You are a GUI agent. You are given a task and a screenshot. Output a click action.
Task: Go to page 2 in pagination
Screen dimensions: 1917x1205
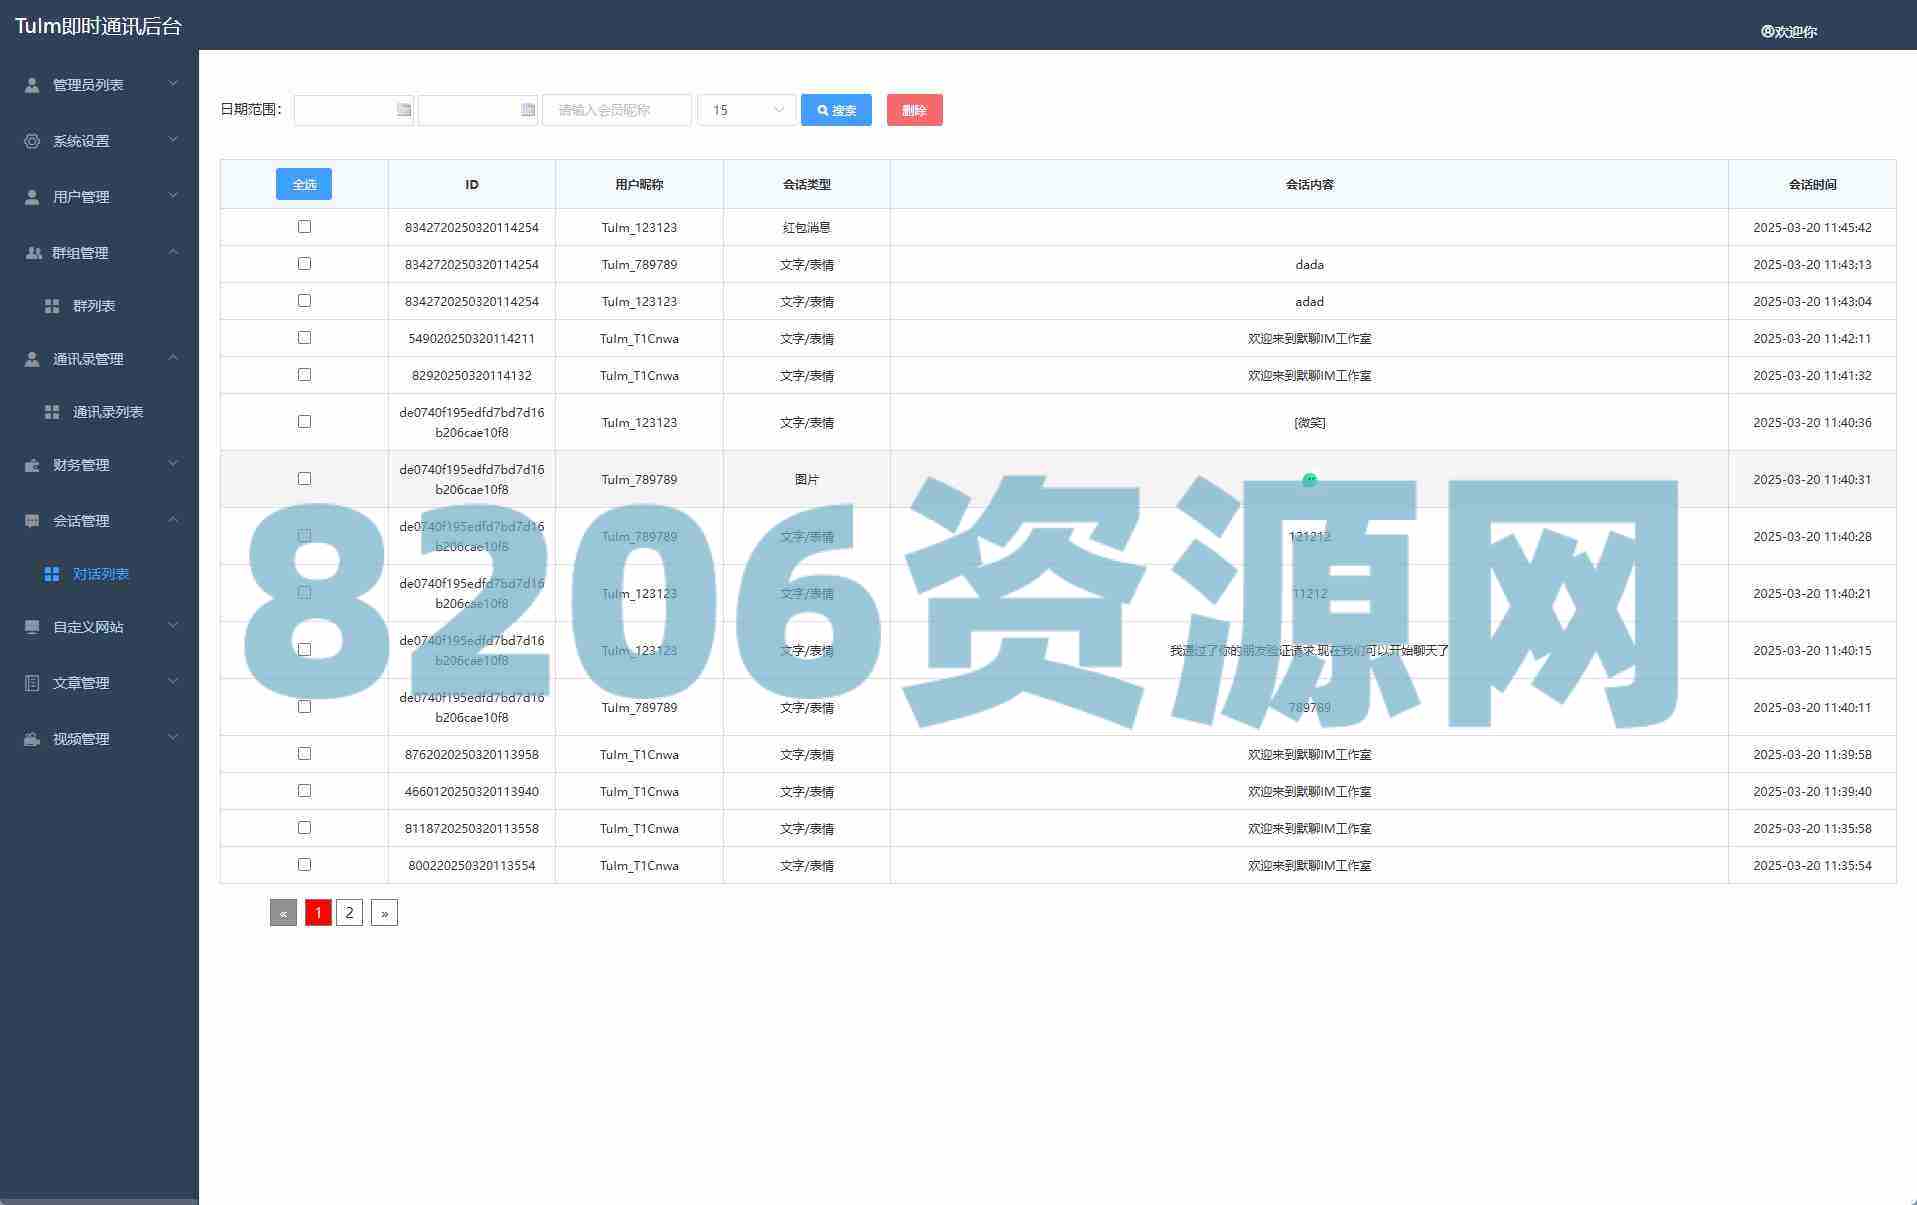pyautogui.click(x=349, y=913)
